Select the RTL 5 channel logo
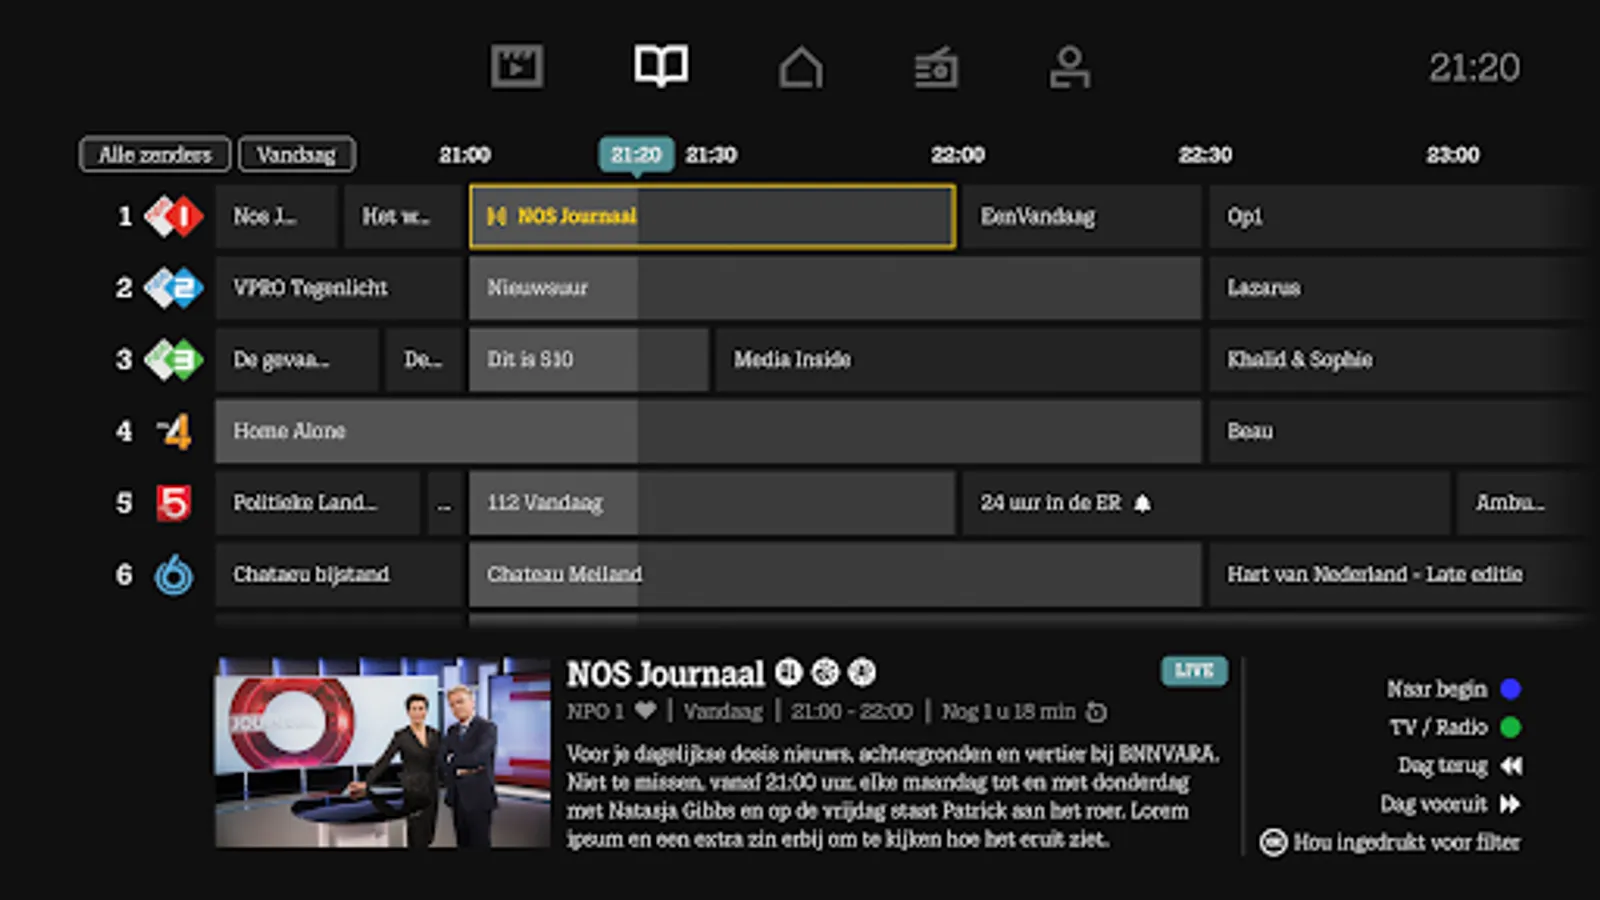This screenshot has height=900, width=1600. click(174, 503)
